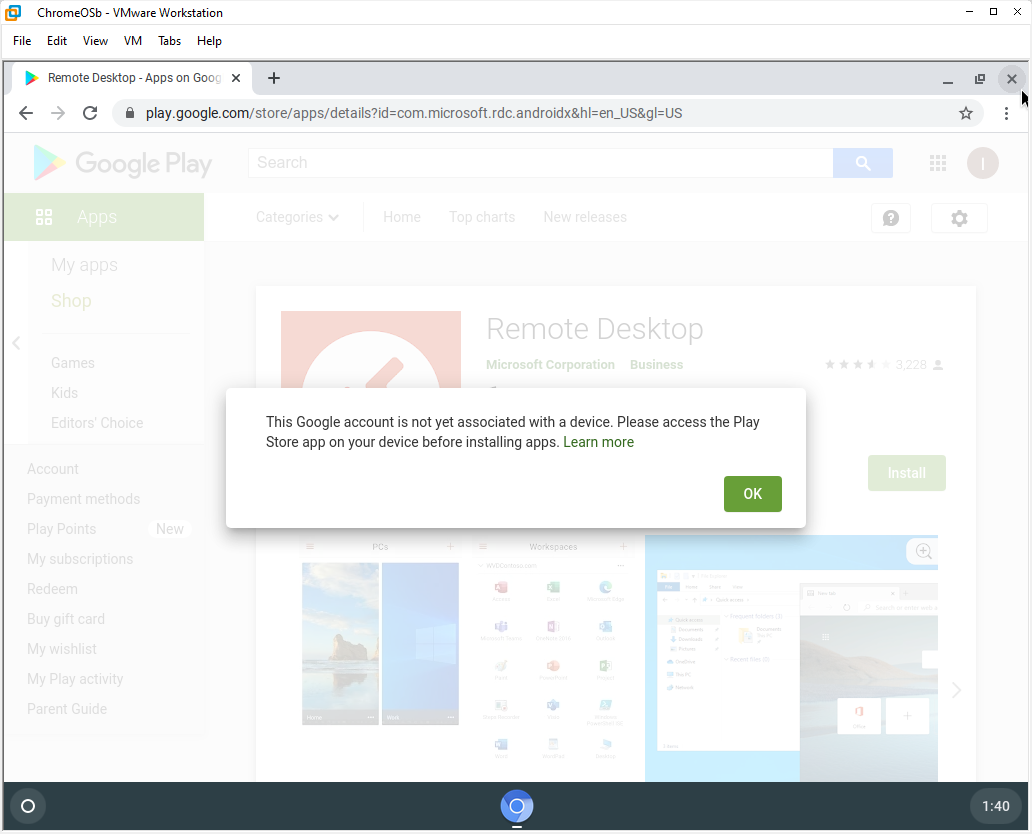Click the browser forward arrow
The height and width of the screenshot is (834, 1032).
58,113
